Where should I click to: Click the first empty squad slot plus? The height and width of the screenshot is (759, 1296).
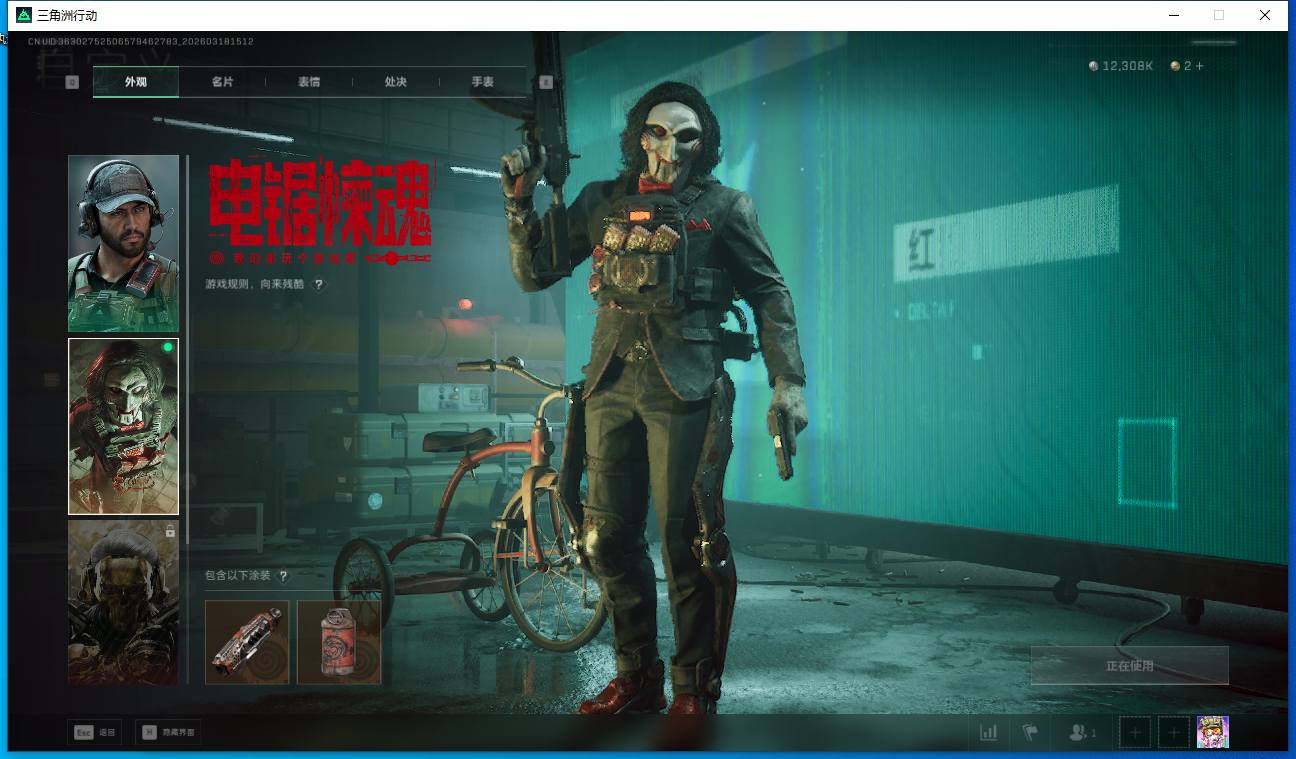(1135, 733)
